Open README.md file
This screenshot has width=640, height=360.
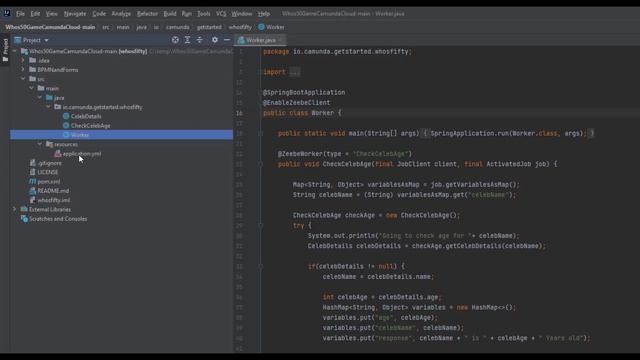[x=53, y=191]
